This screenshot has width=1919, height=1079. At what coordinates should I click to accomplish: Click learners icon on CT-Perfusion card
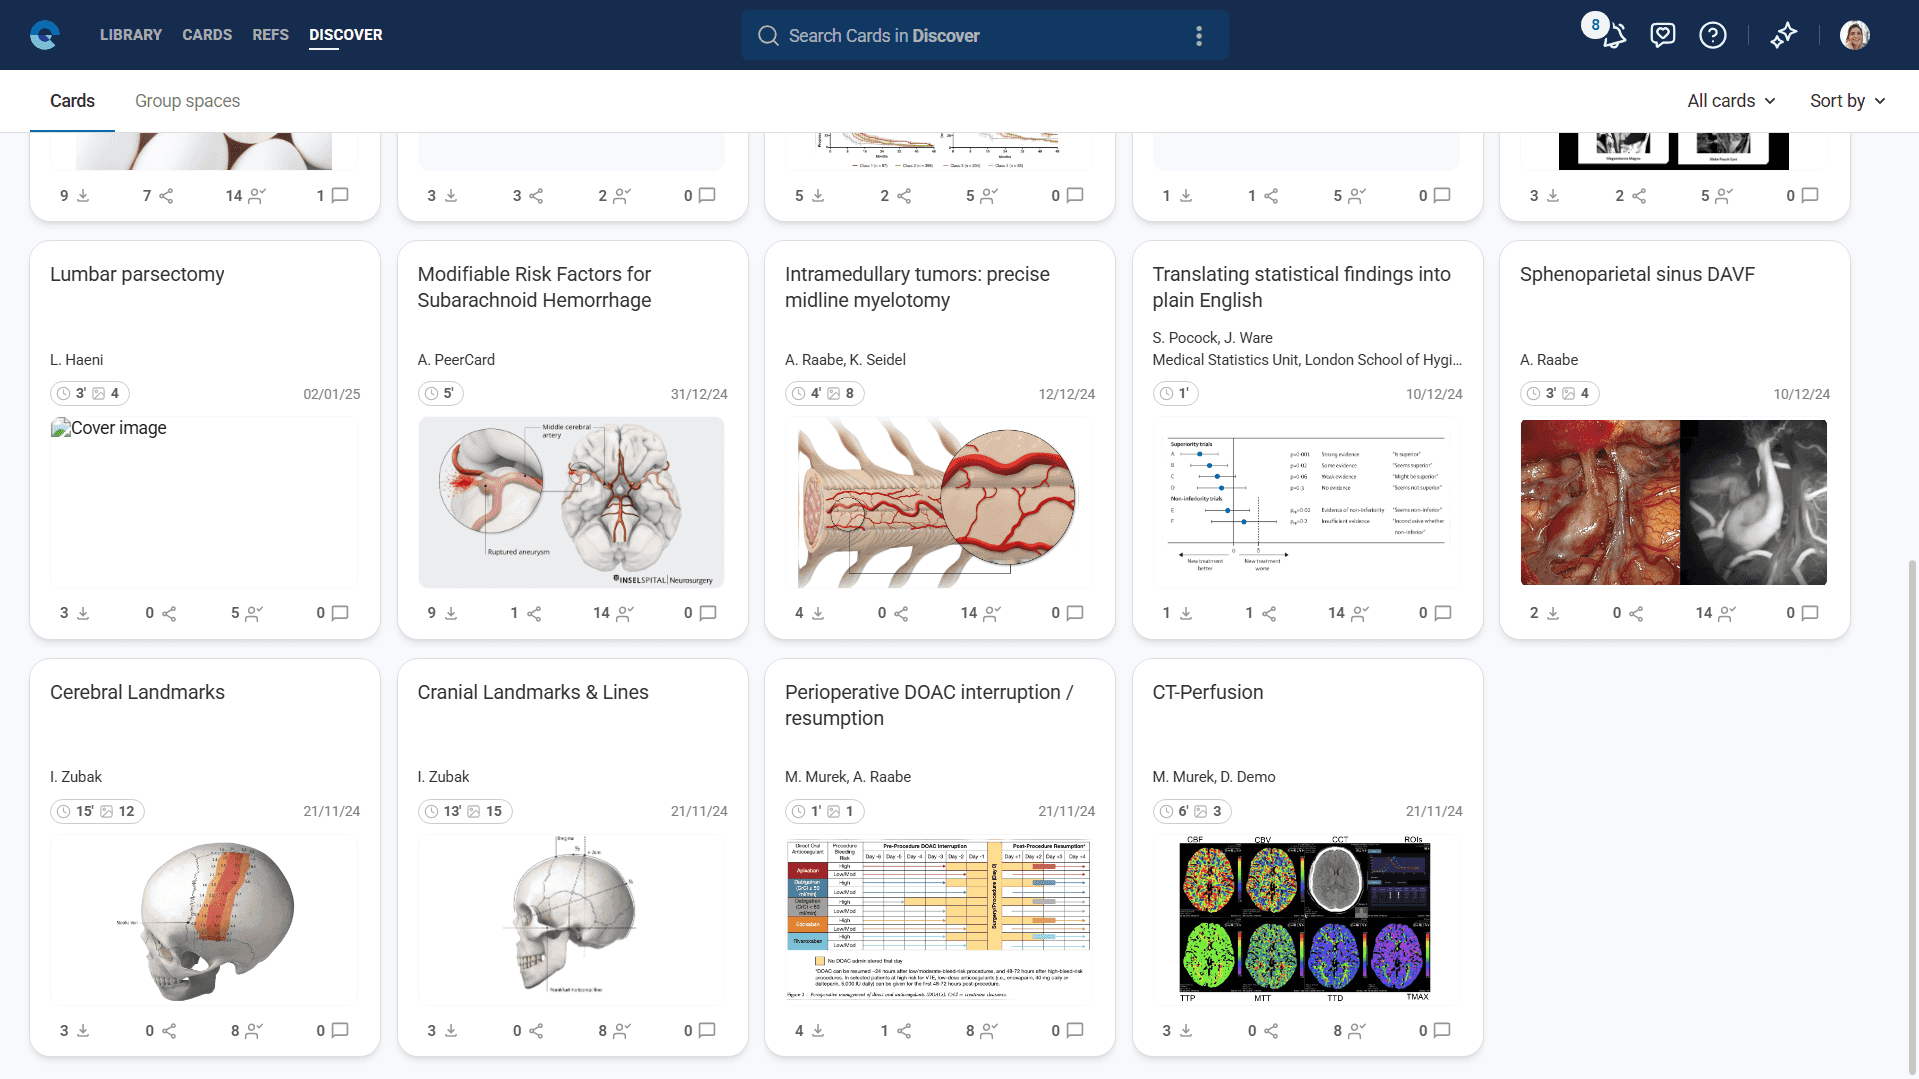1357,1030
